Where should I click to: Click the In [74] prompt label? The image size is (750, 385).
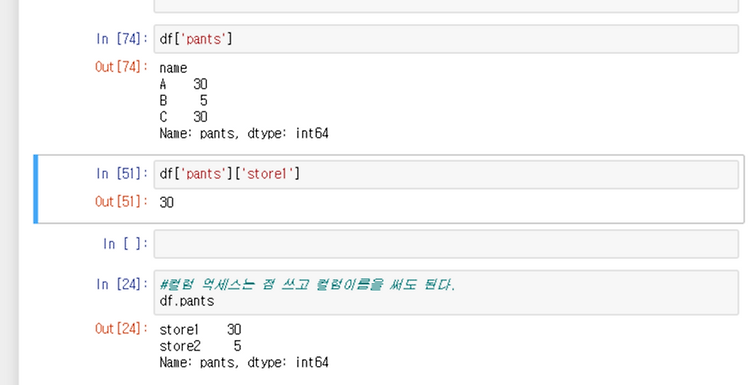click(121, 39)
